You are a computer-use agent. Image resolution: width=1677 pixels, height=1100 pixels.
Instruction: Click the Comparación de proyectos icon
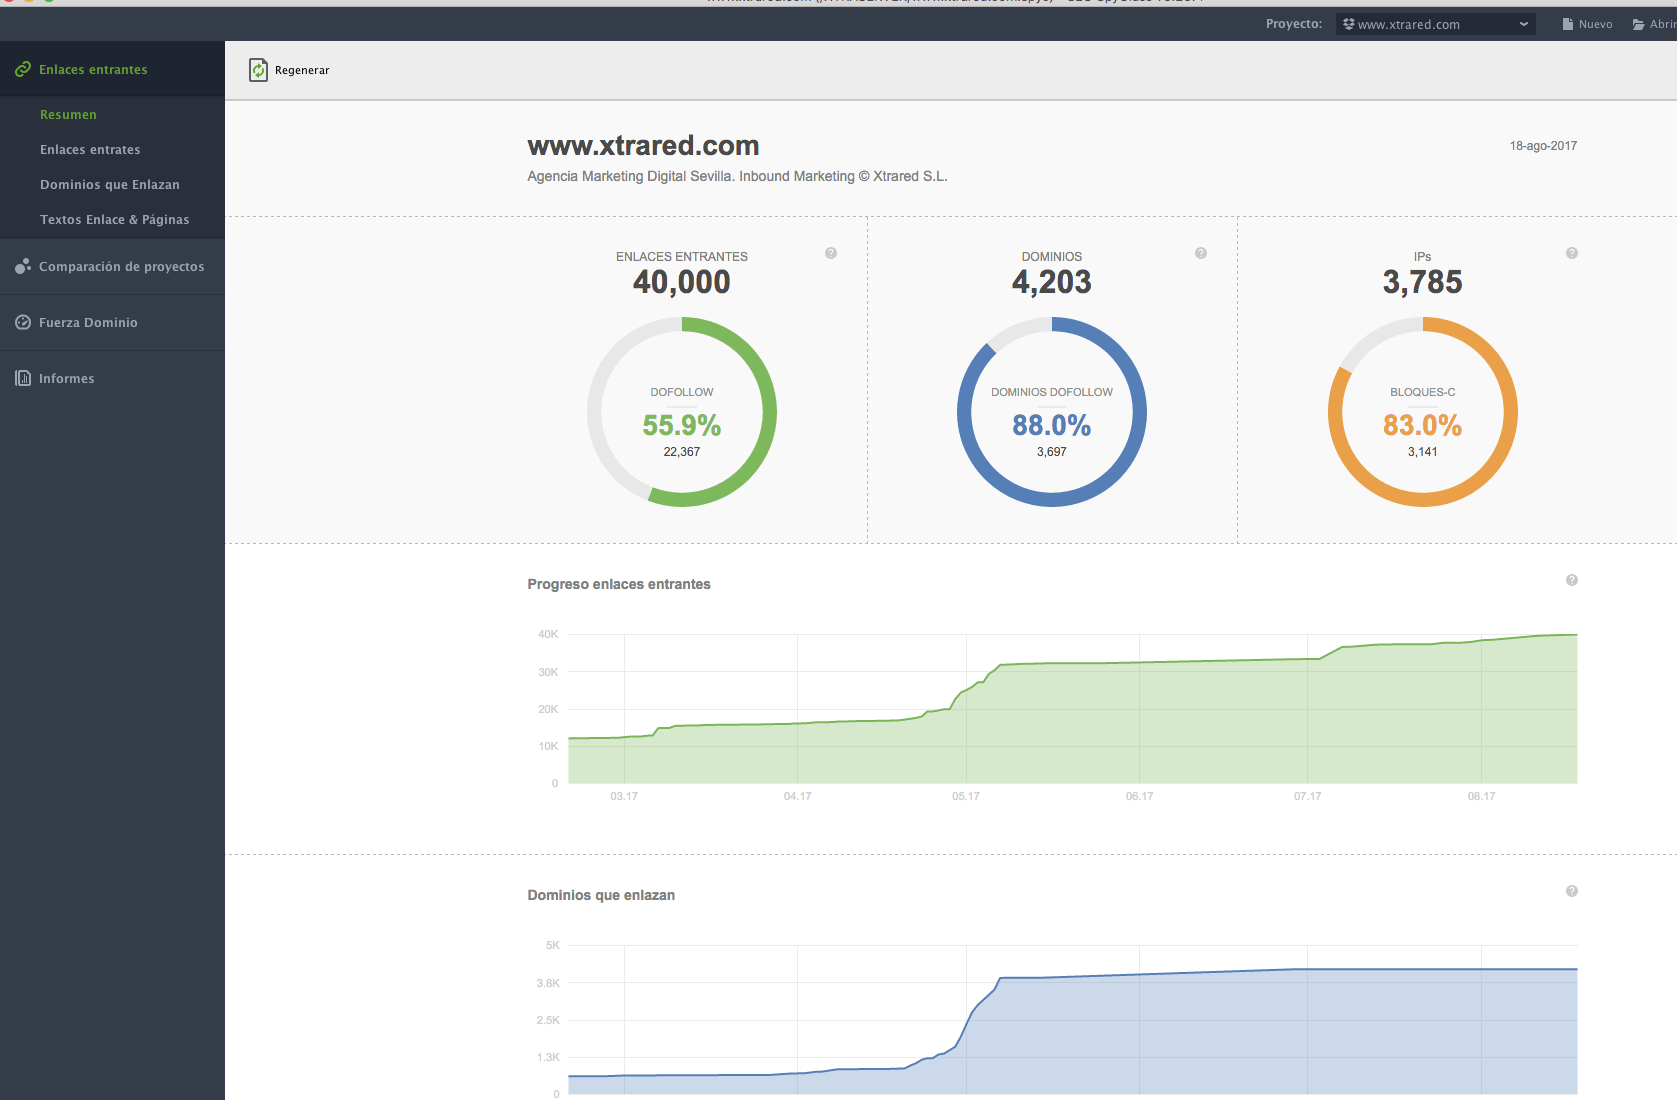pos(22,266)
